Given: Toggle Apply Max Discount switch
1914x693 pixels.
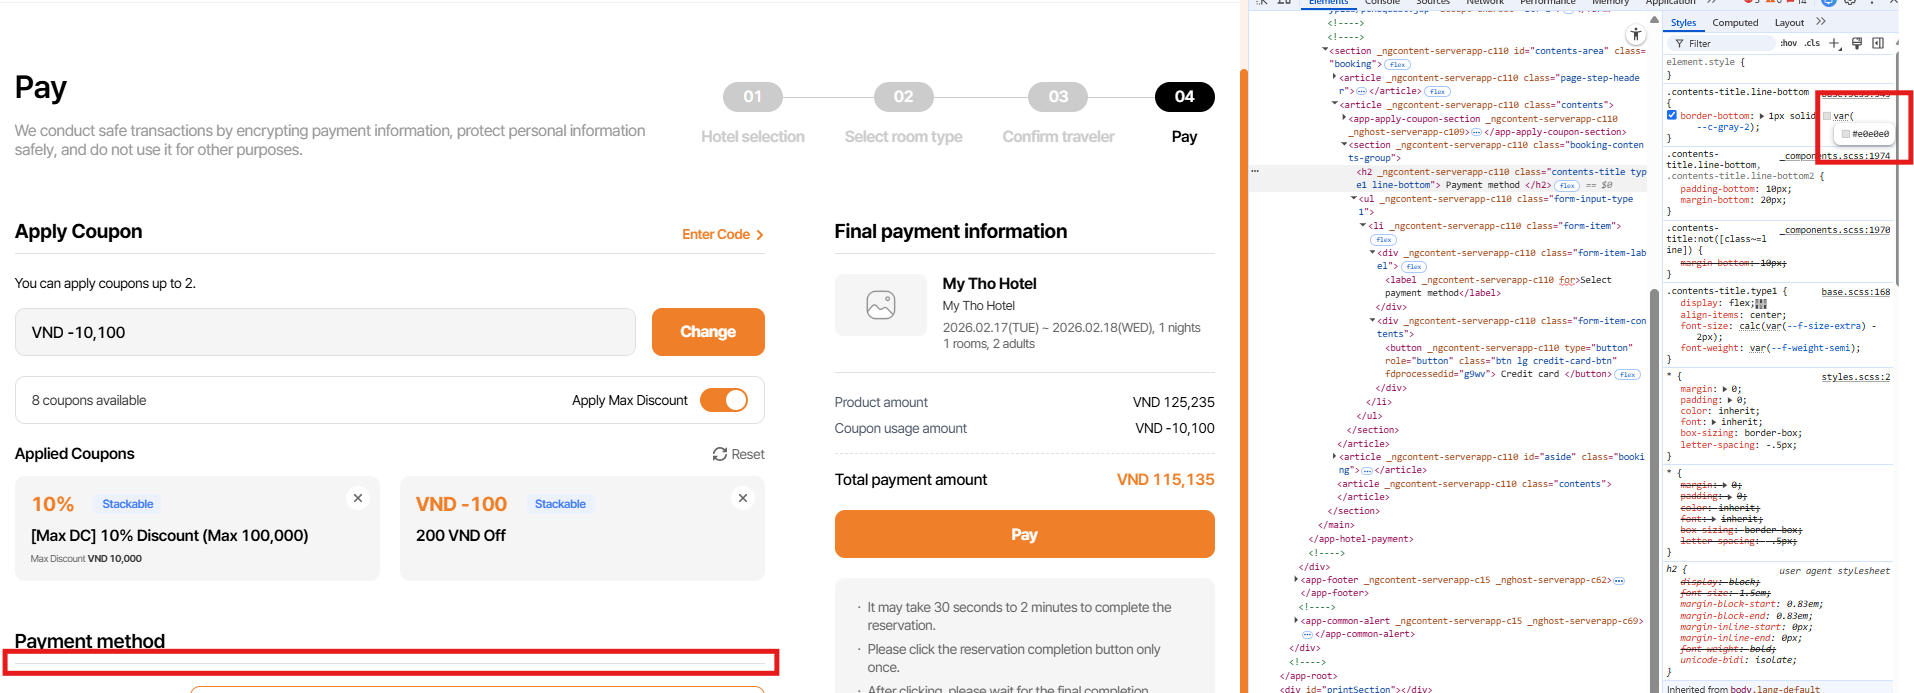Looking at the screenshot, I should coord(724,400).
